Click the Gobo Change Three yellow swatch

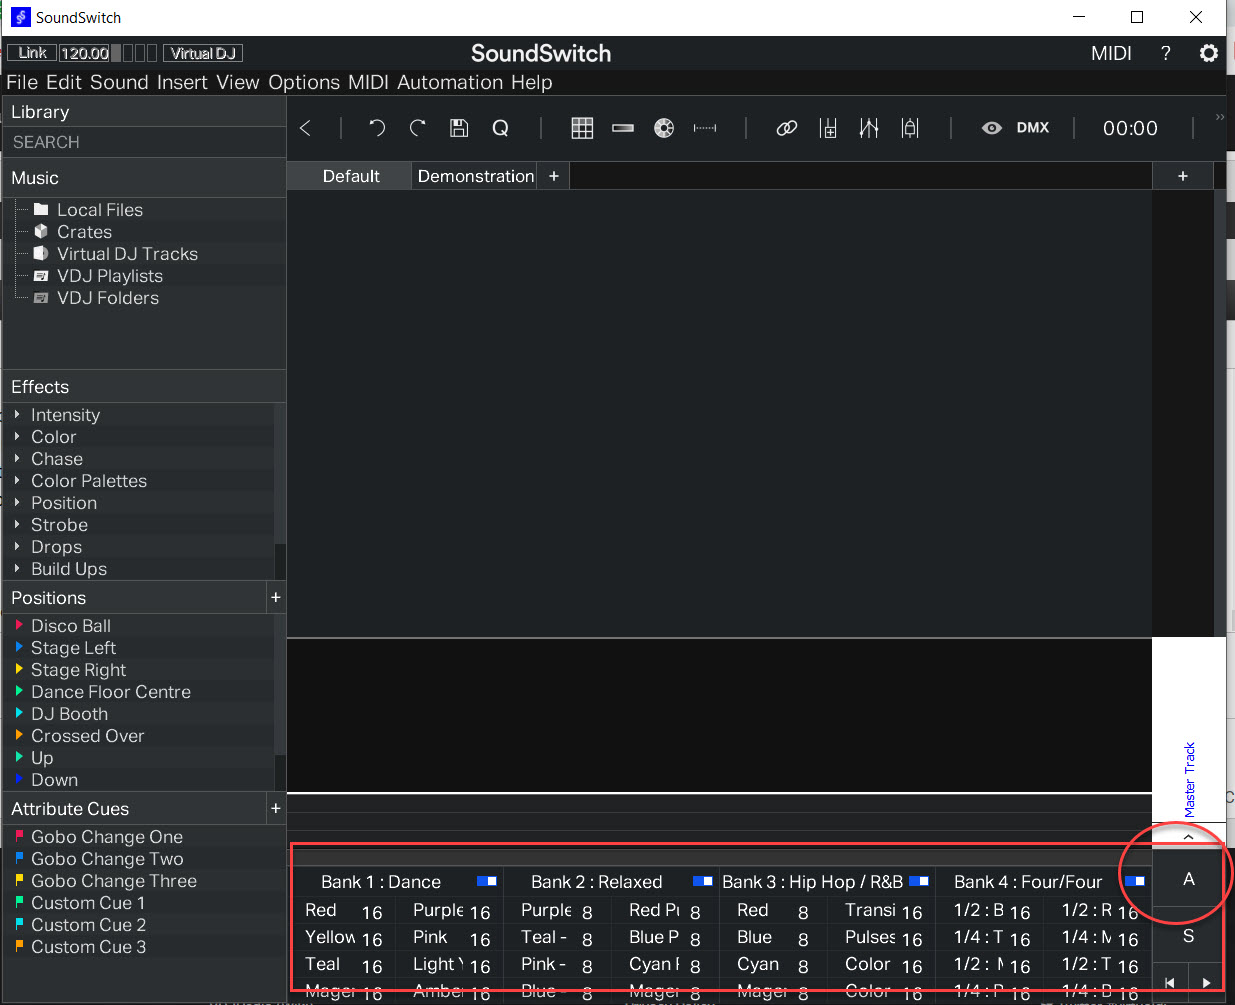pos(19,880)
